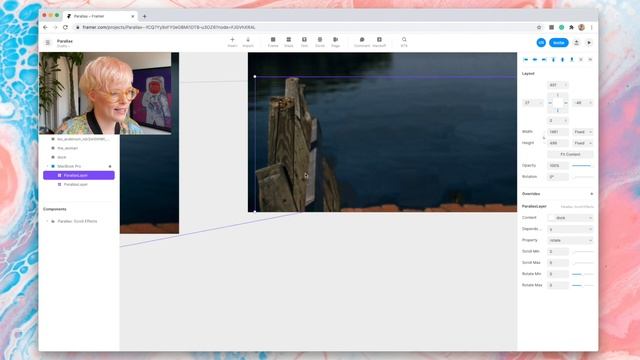Viewport: 640px width, 360px height.
Task: Align the layer horizontal center
Action: (535, 60)
